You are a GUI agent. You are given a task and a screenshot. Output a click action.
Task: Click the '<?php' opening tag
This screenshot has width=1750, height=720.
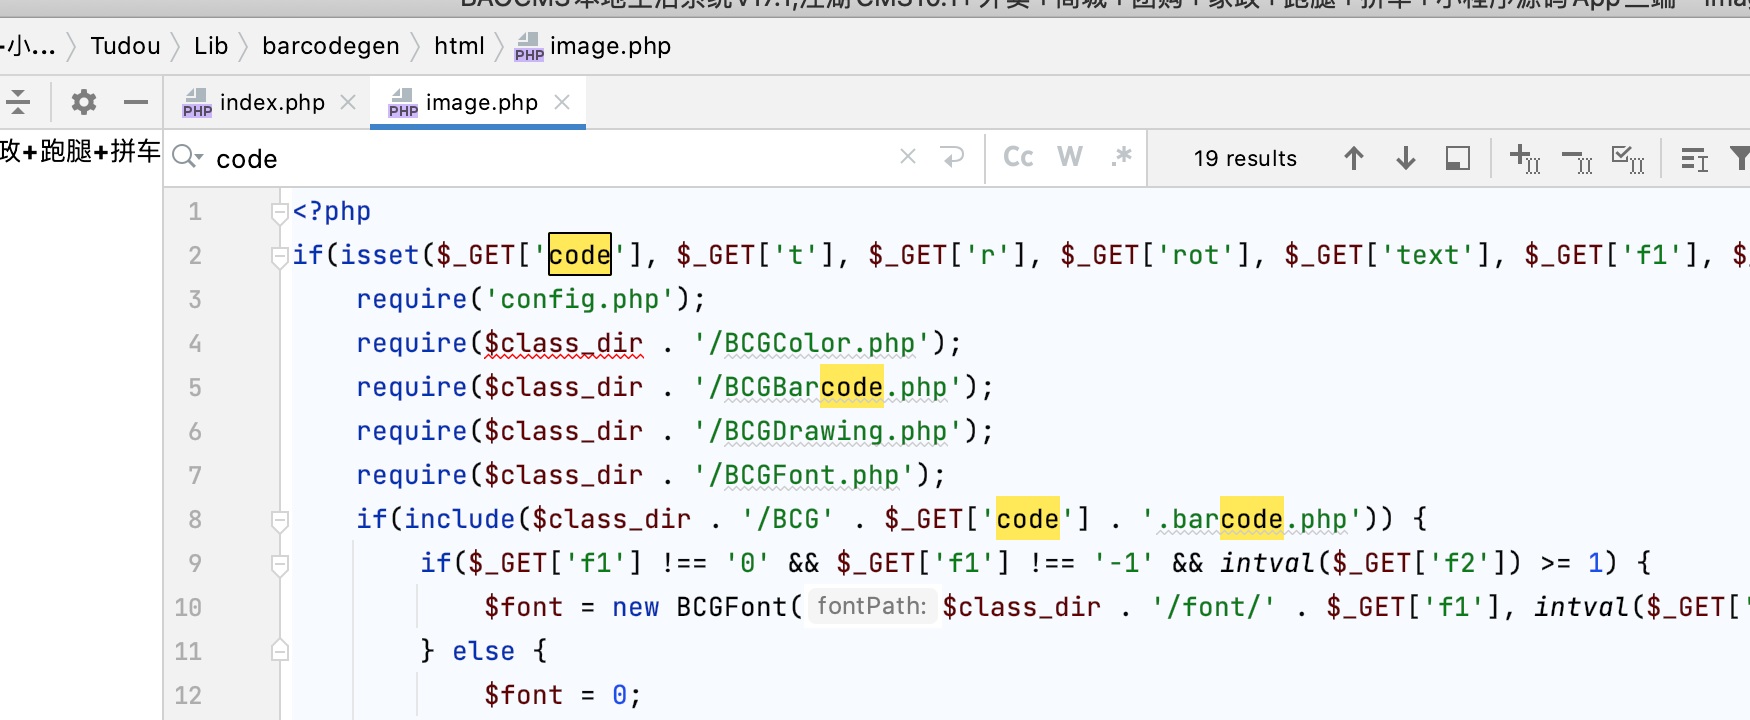(332, 211)
